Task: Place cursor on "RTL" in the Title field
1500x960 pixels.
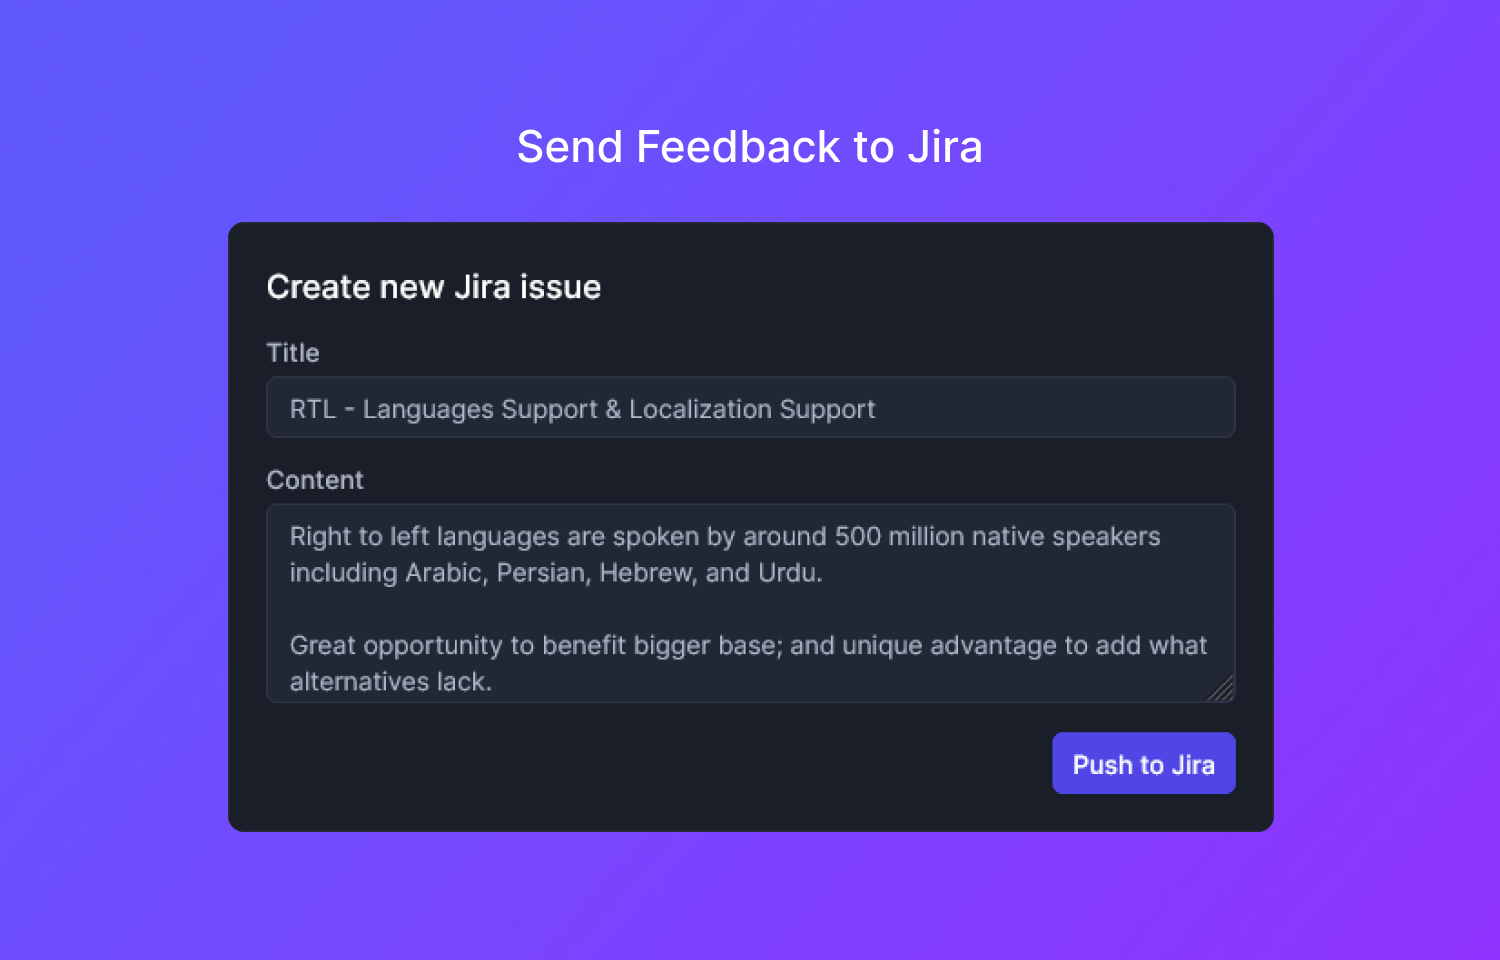Action: pyautogui.click(x=312, y=409)
